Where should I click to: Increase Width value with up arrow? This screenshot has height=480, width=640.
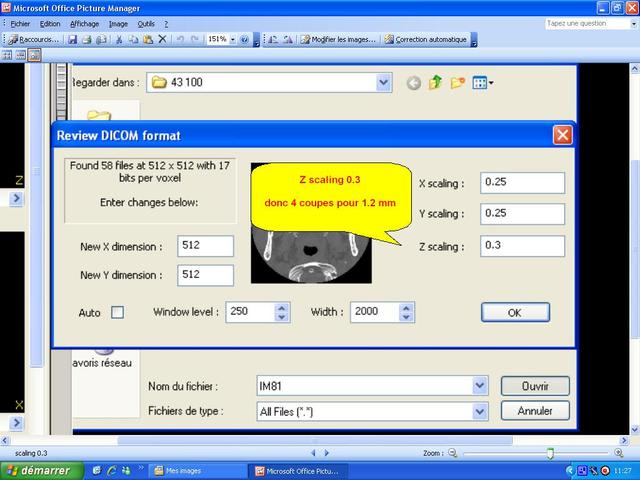point(406,307)
